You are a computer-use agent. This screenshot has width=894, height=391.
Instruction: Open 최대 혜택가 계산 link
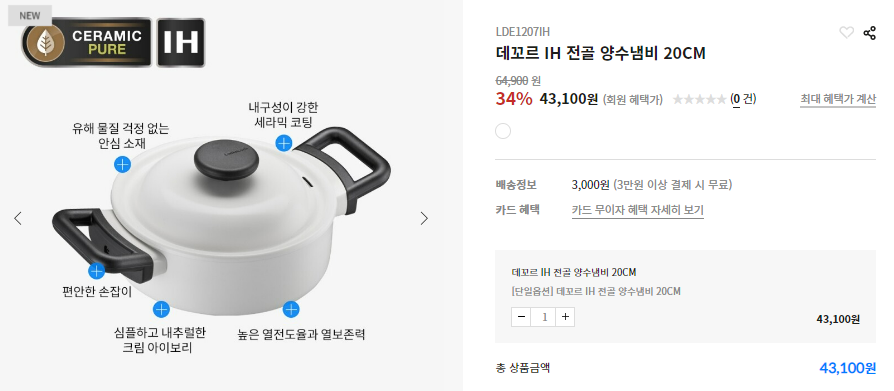[x=838, y=99]
